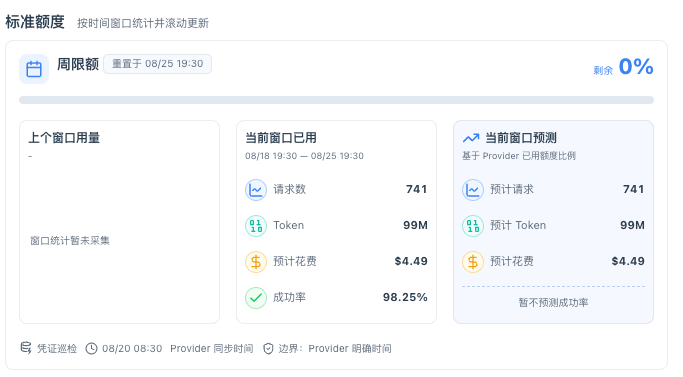Click the database icon beside 凭证巡检
The image size is (683, 377).
pos(26,348)
